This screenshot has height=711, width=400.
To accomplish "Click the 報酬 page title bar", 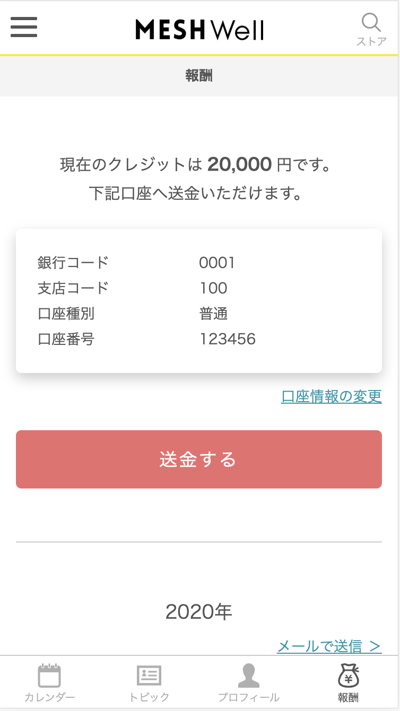I will tap(199, 76).
